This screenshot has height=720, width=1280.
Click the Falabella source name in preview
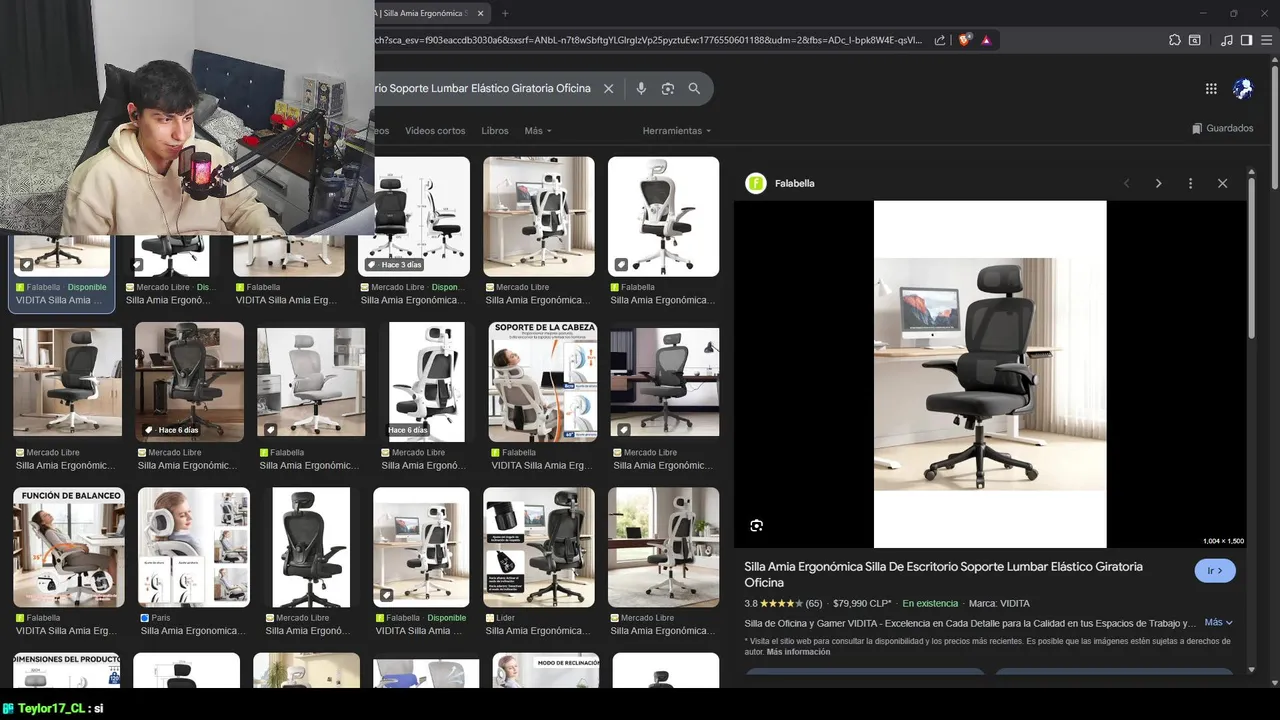pos(794,183)
